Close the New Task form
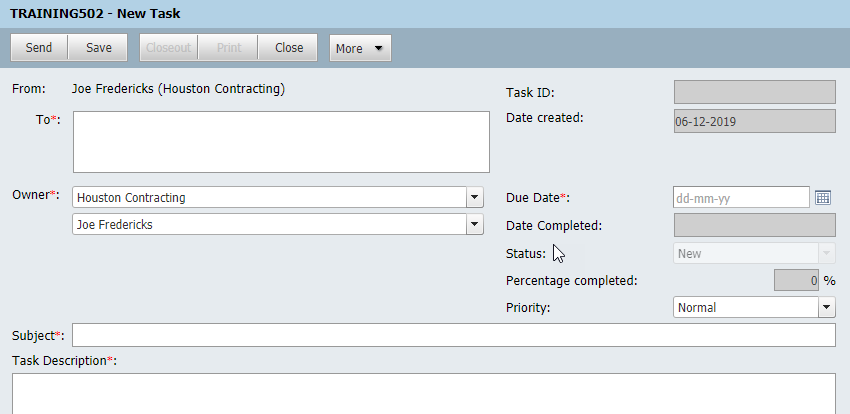 (x=289, y=48)
